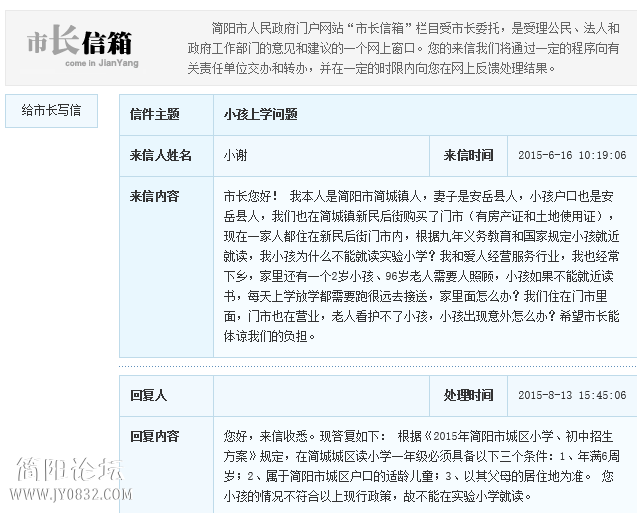This screenshot has width=637, height=513.
Task: Click the 来信时间 label
Action: pos(468,156)
